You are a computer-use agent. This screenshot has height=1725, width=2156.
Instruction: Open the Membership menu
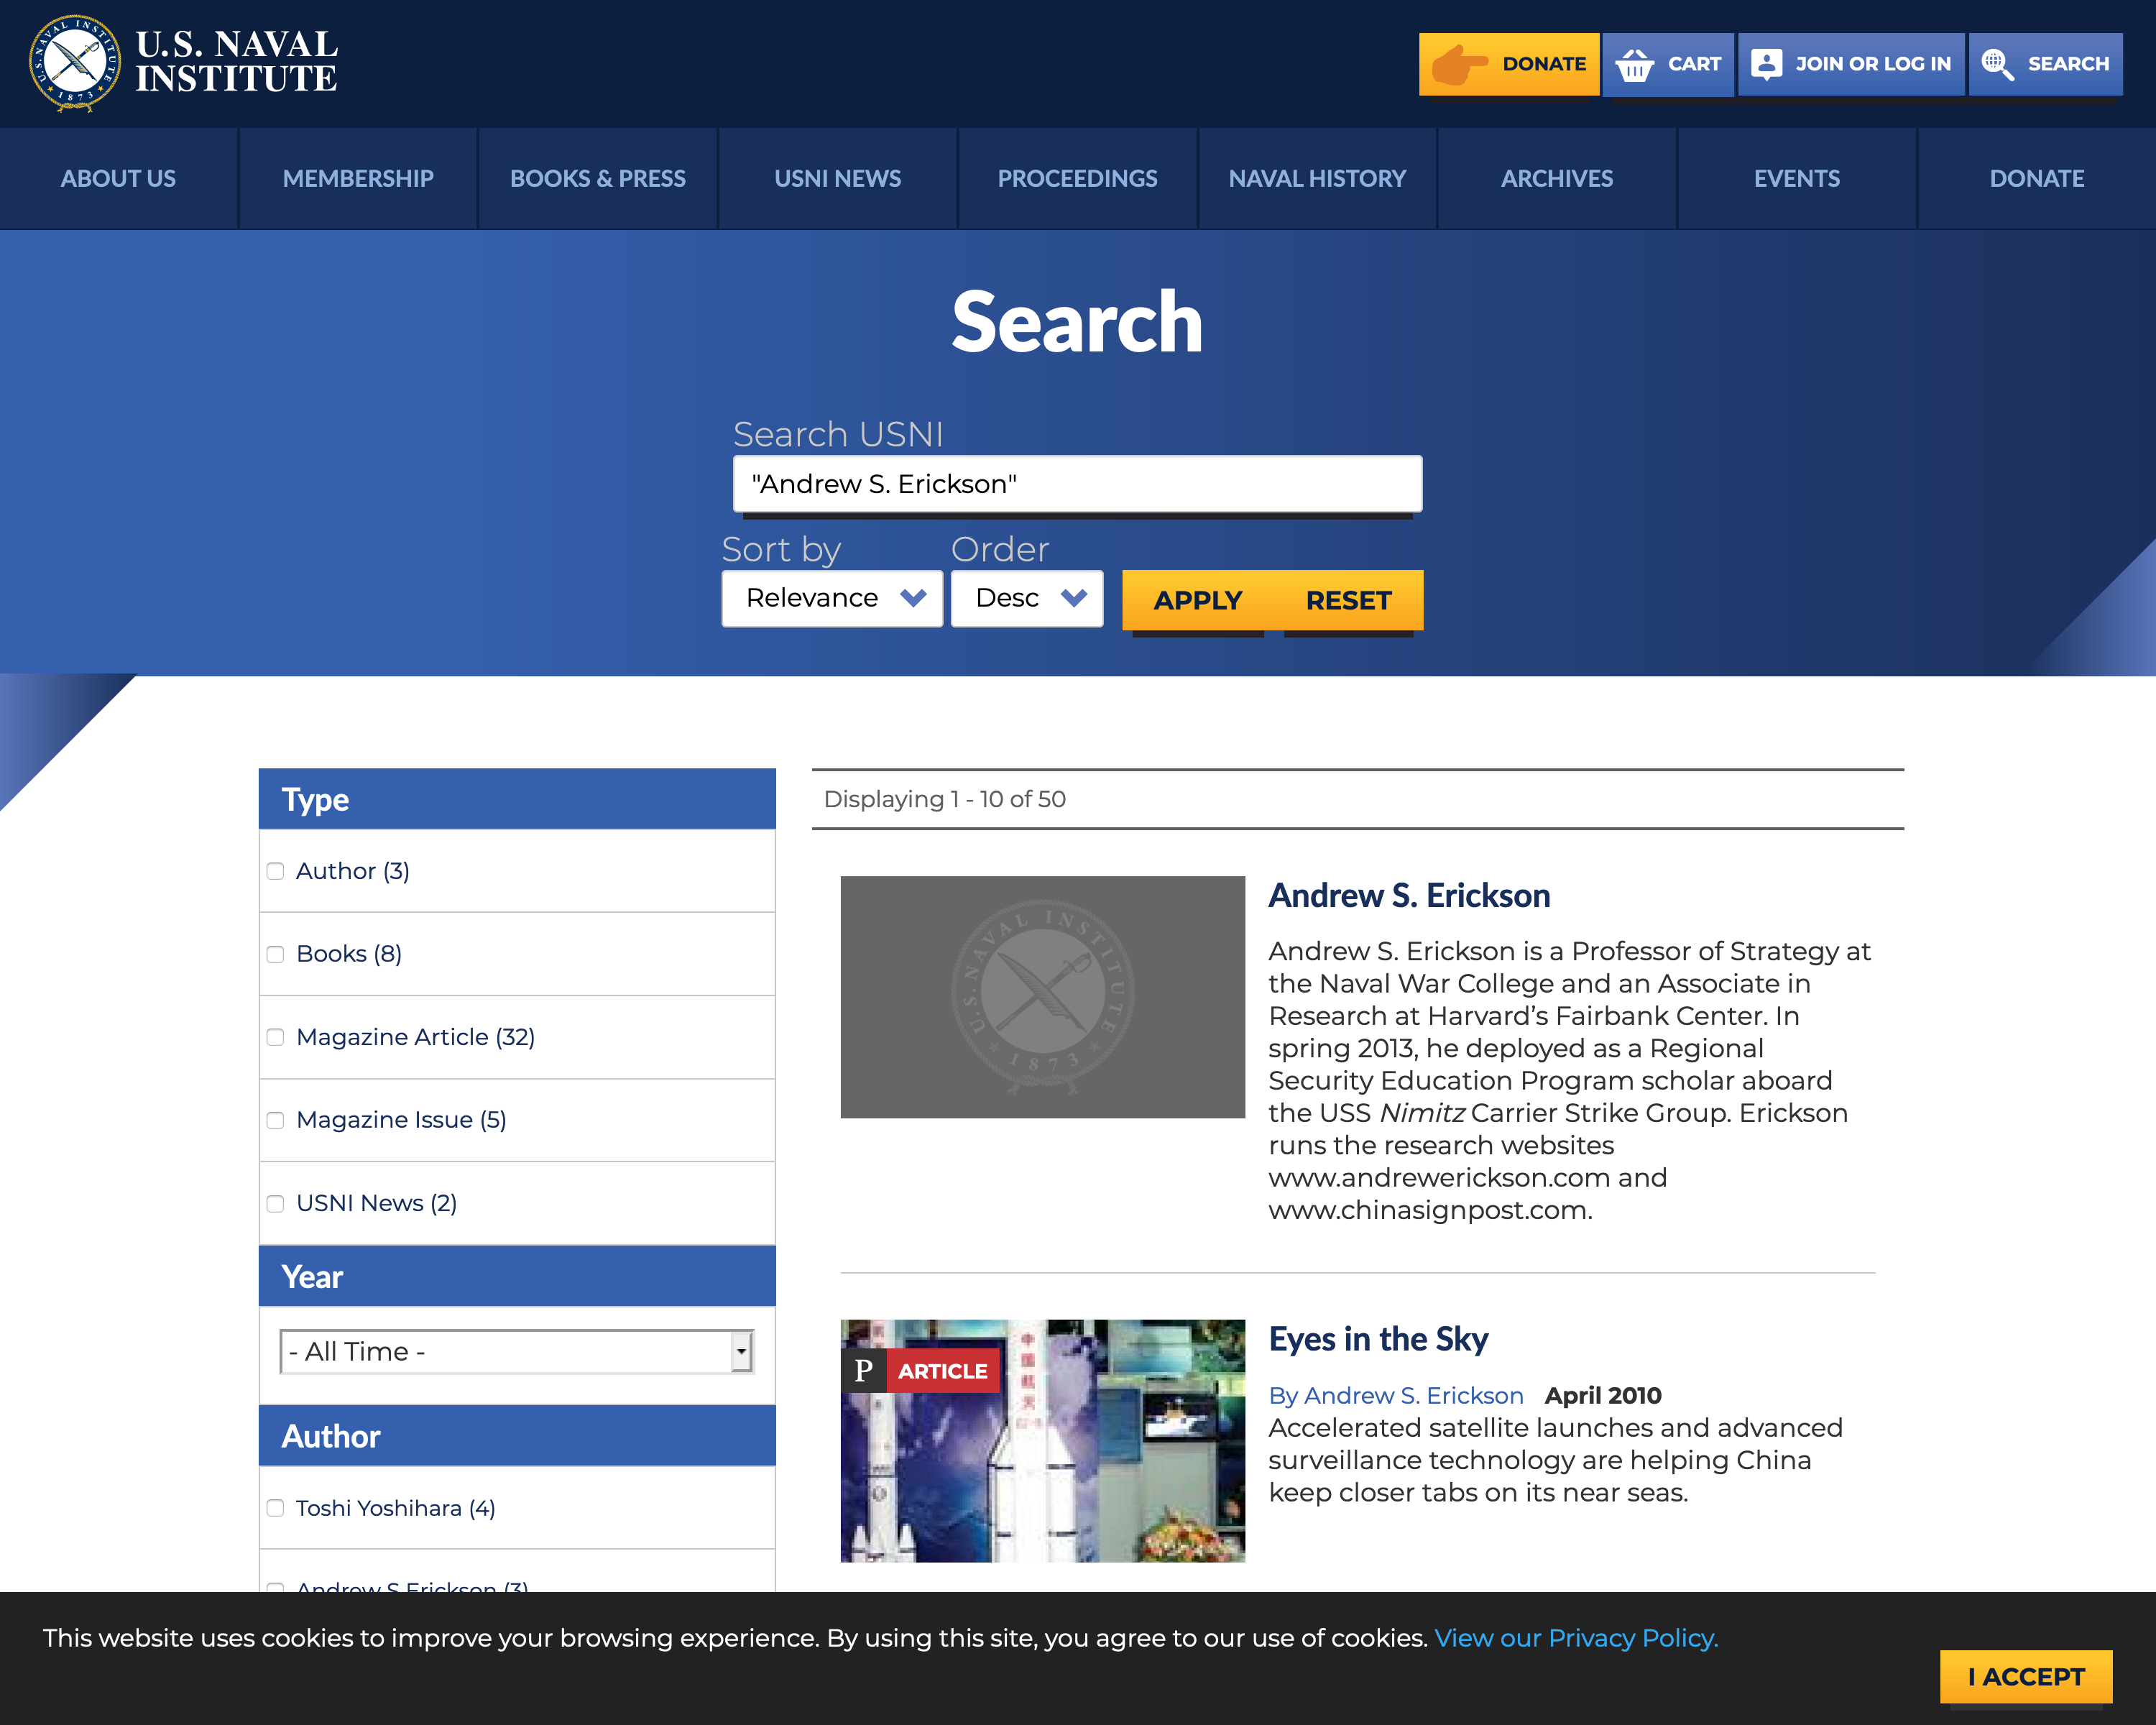coord(358,179)
